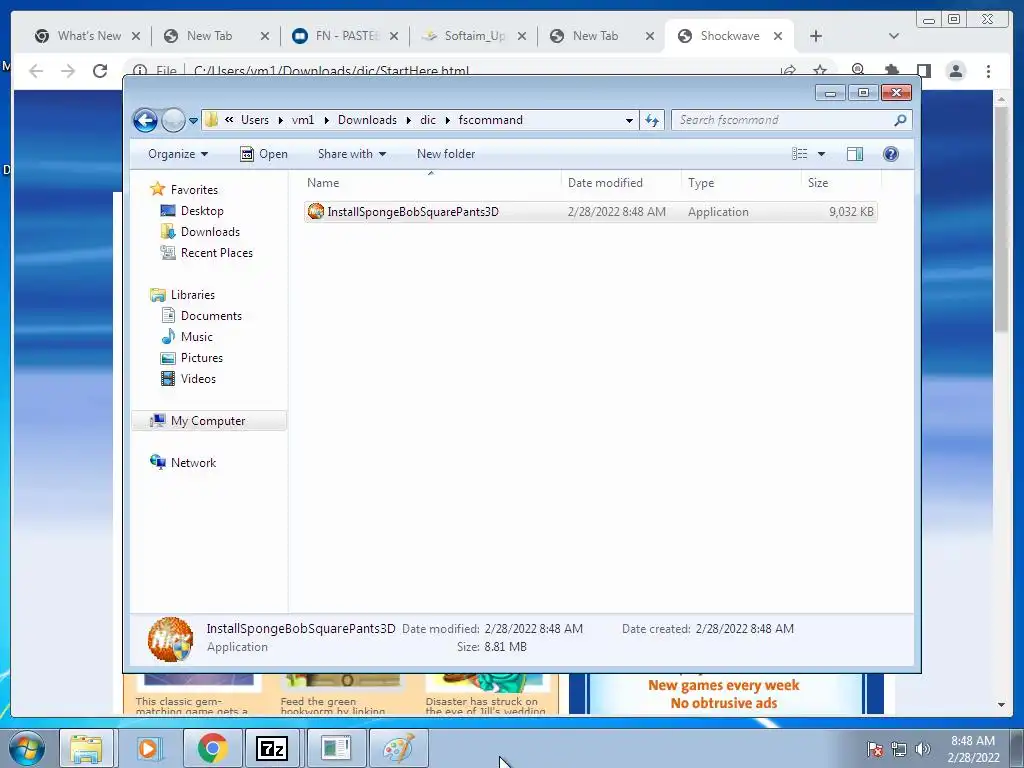This screenshot has width=1024, height=768.
Task: Sort by the Size column header
Action: (x=840, y=183)
